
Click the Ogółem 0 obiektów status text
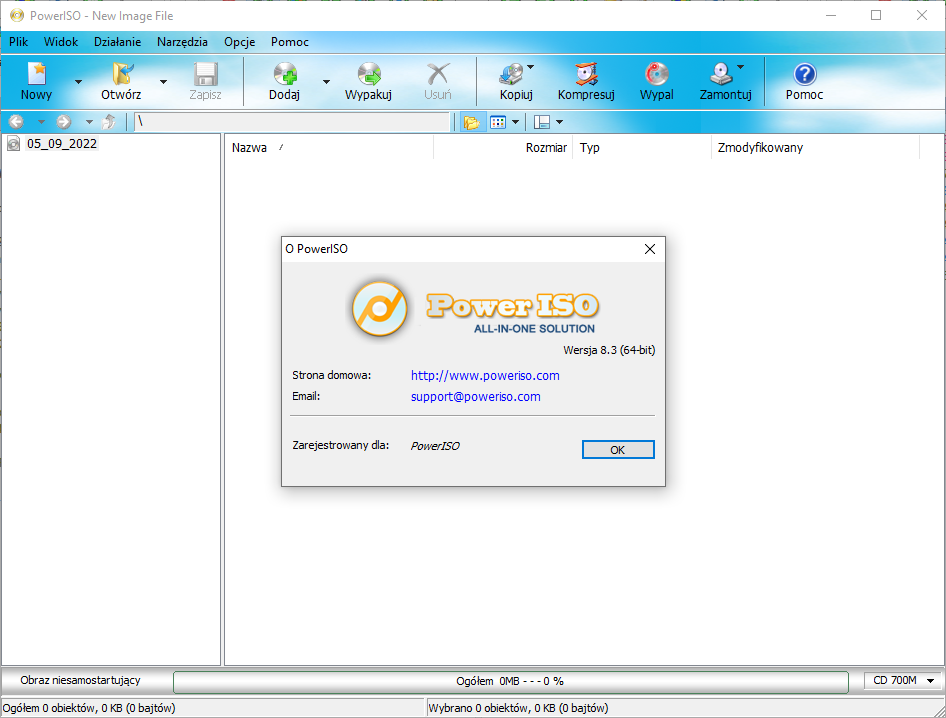[89, 708]
